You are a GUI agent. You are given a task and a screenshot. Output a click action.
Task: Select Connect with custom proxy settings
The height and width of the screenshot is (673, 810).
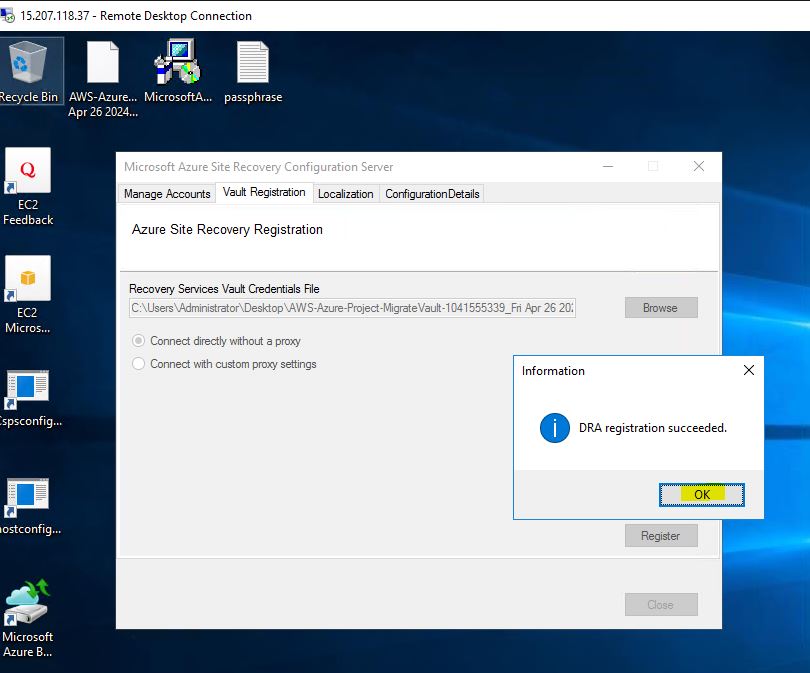[x=139, y=364]
